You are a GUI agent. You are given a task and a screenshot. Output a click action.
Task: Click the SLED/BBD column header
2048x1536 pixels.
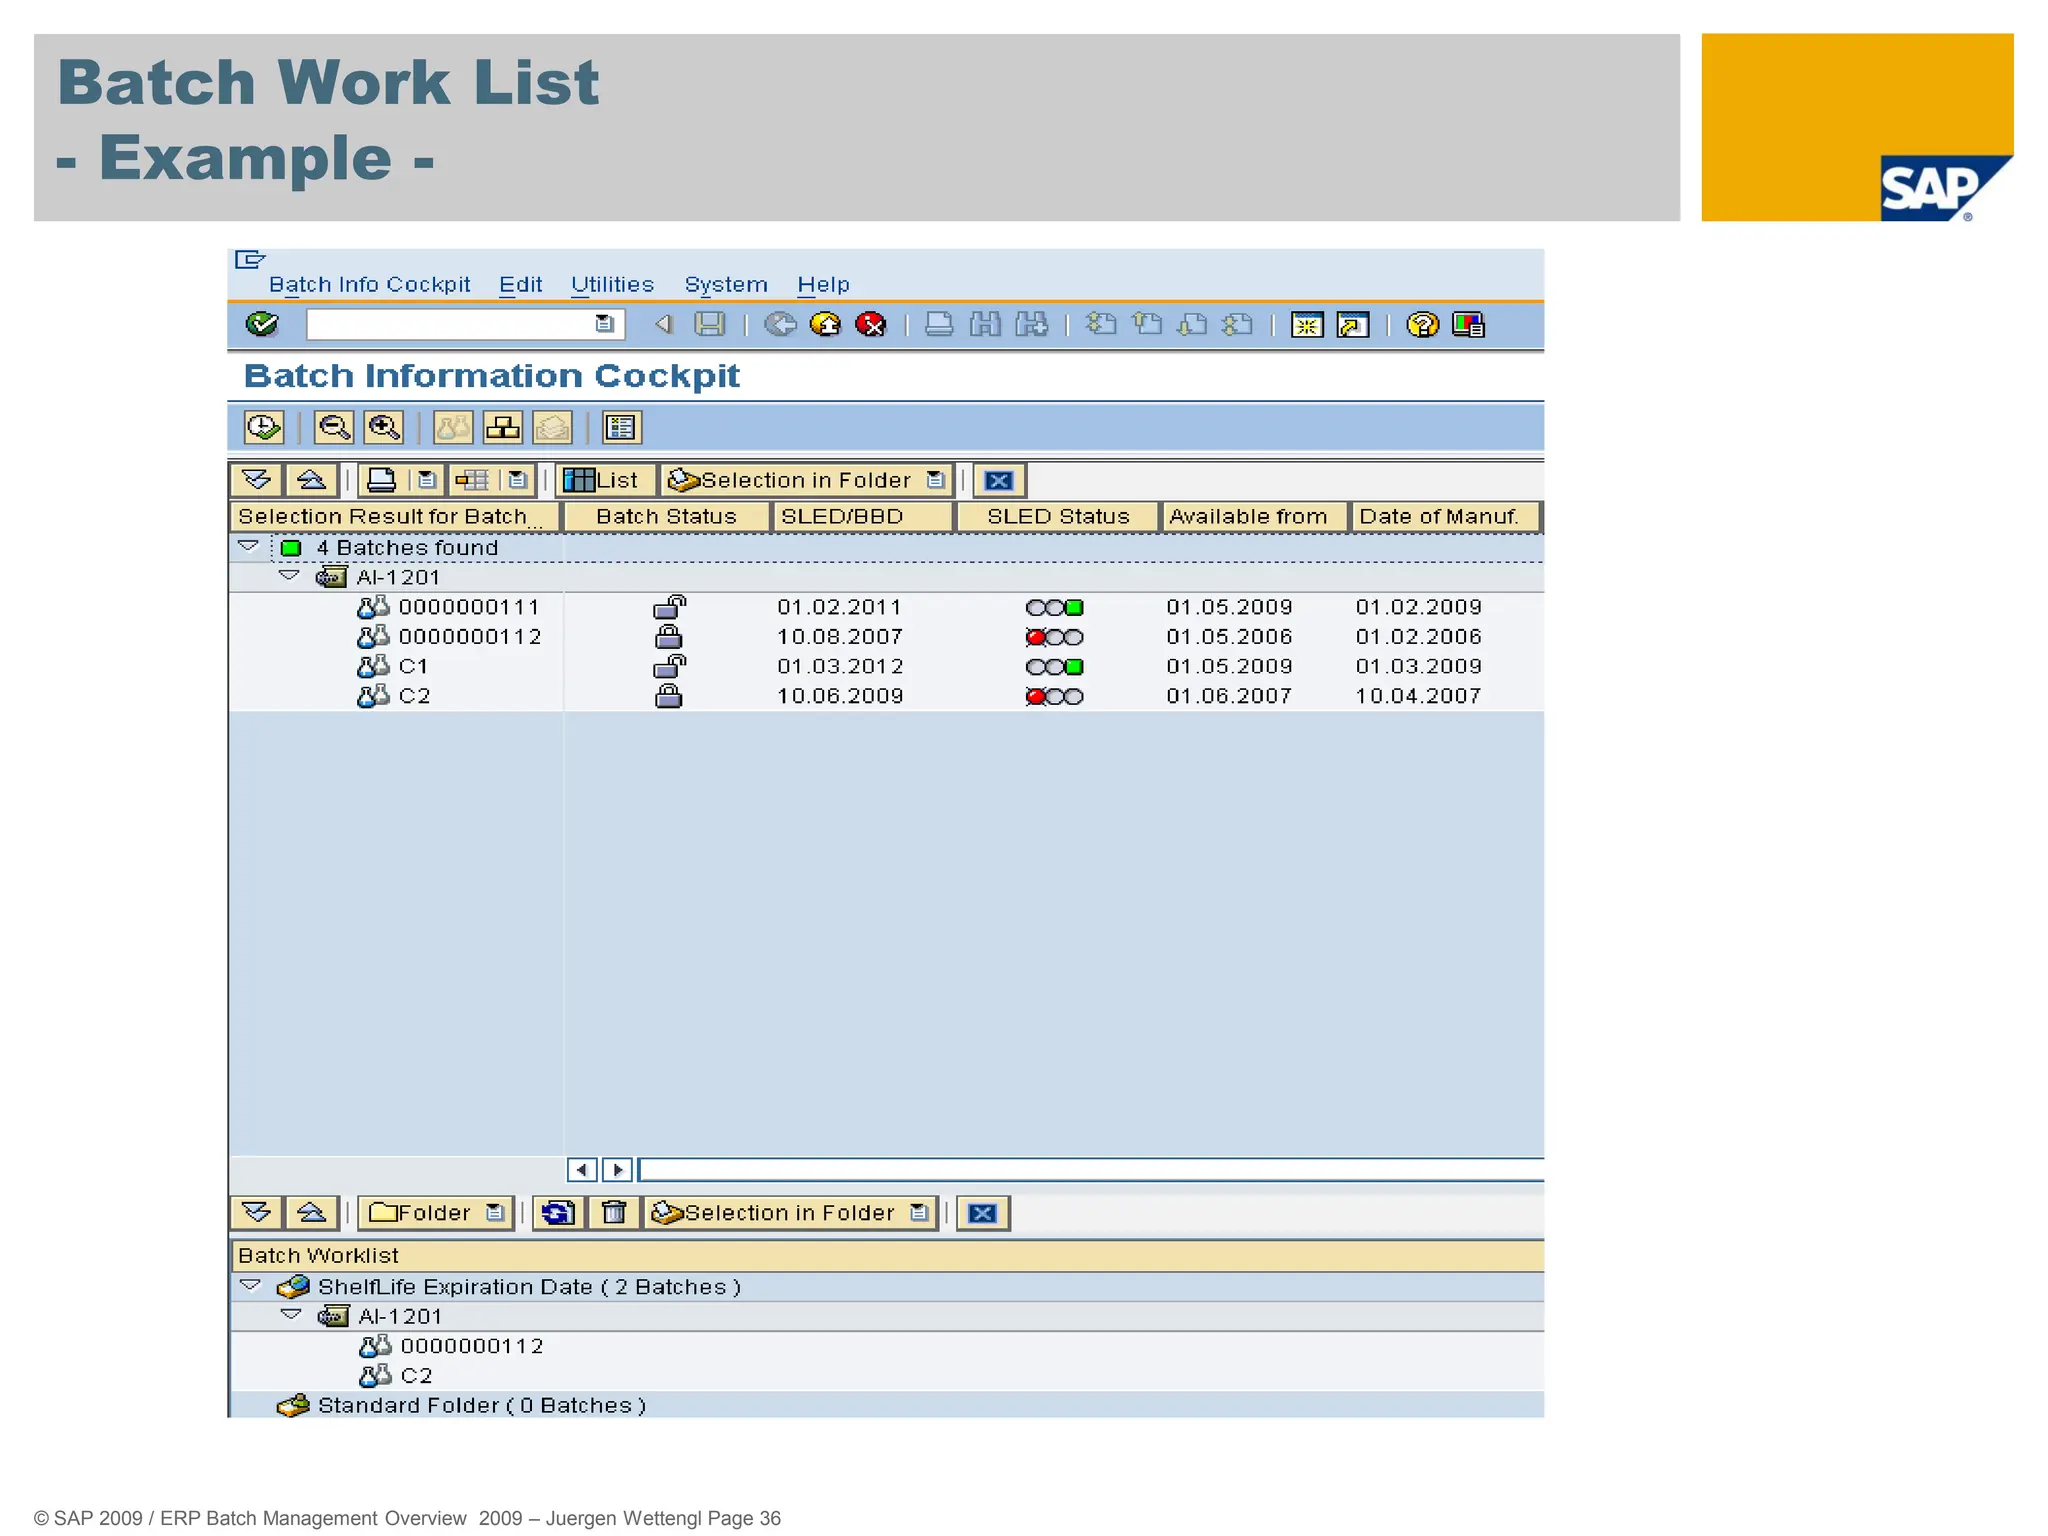tap(862, 517)
